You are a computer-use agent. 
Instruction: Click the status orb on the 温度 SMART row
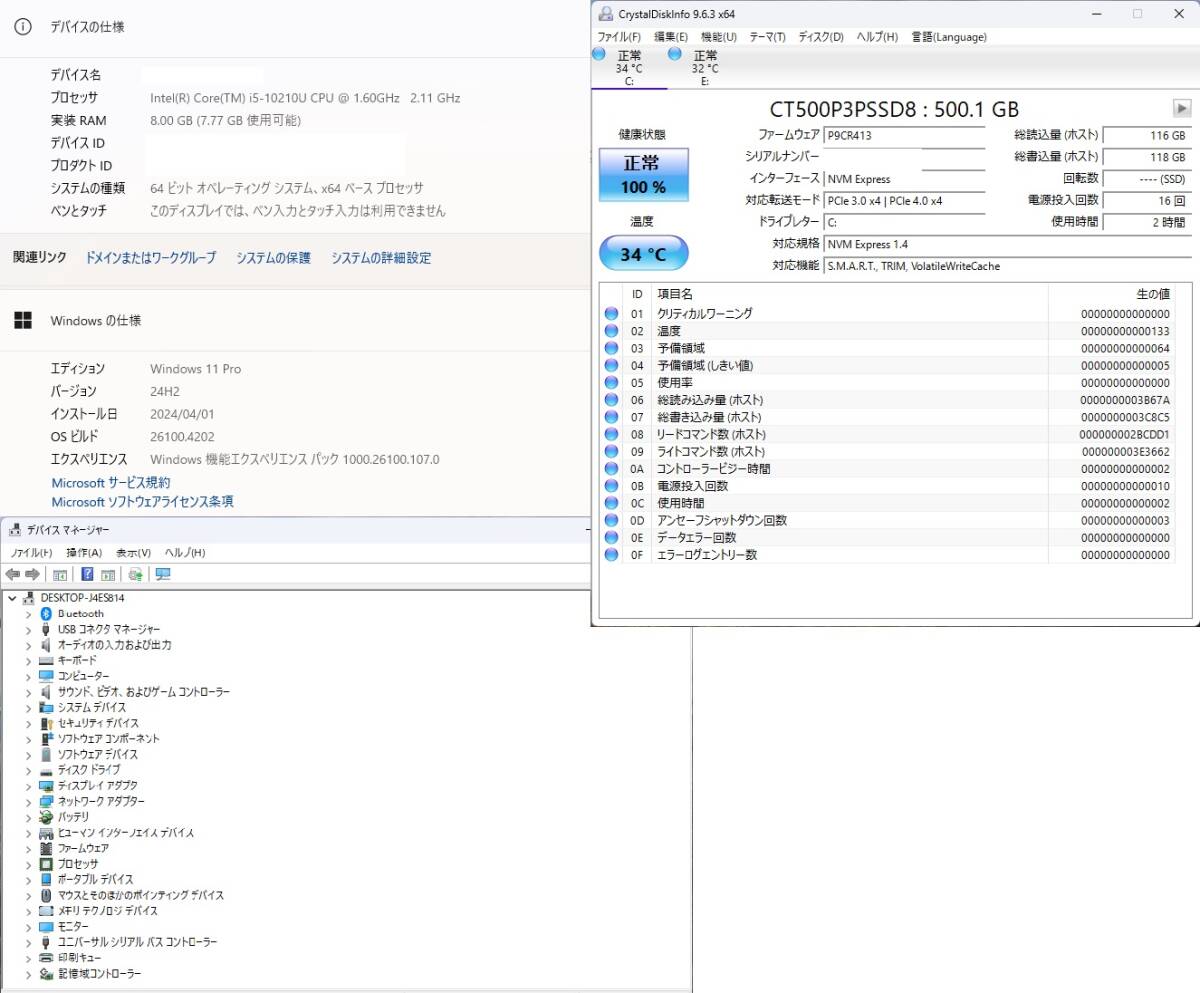[x=611, y=331]
